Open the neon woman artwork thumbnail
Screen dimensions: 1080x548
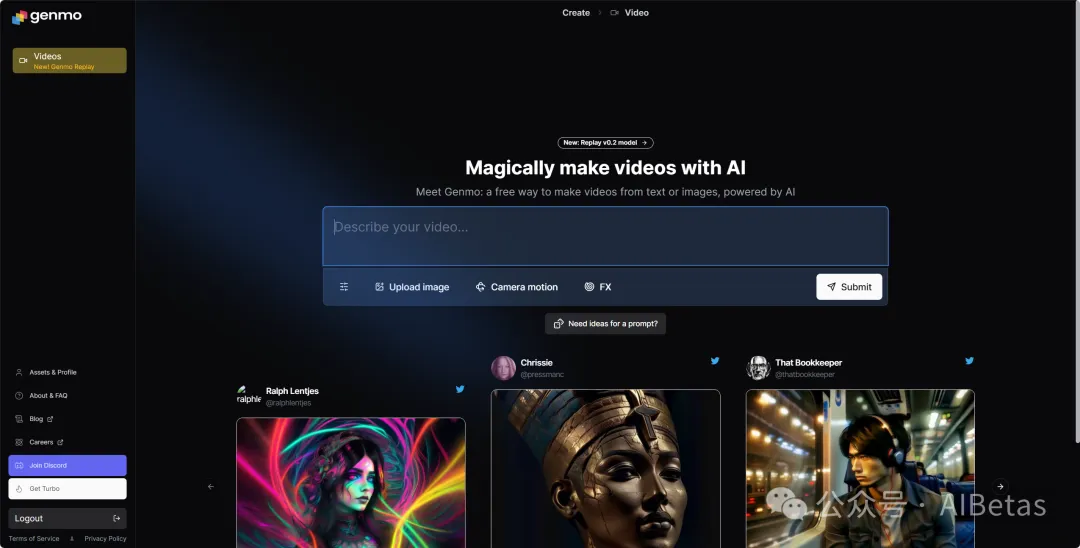tap(351, 483)
